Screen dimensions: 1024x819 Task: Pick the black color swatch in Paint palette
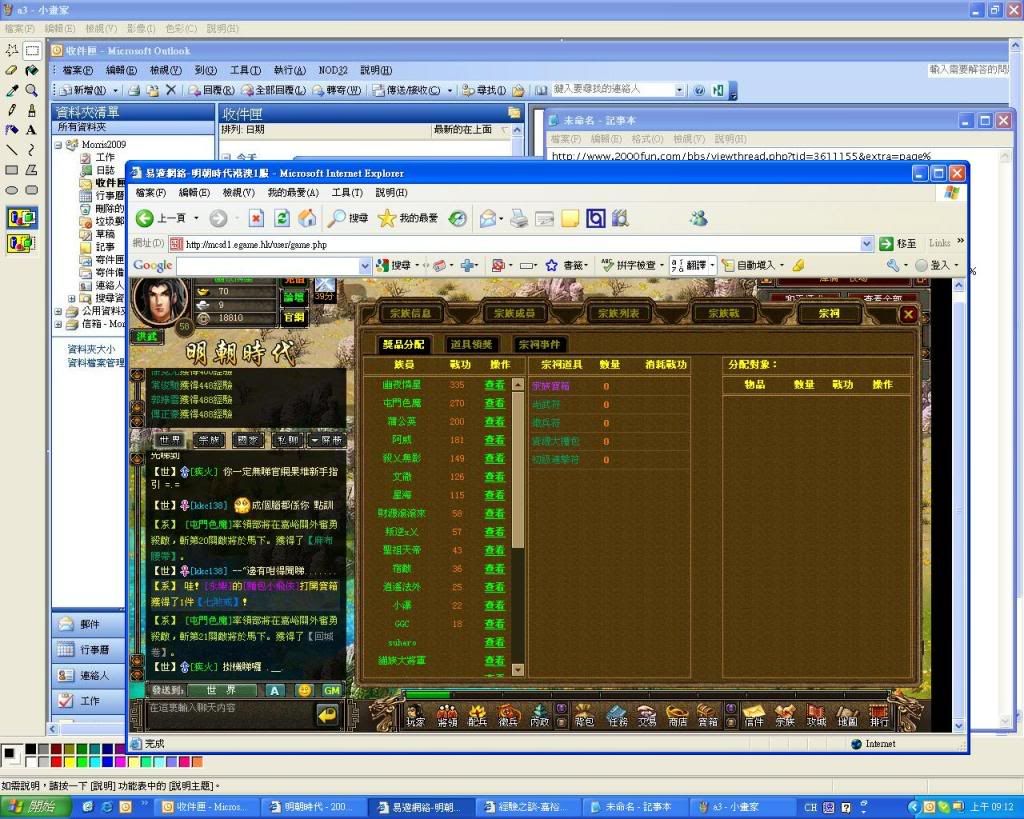pyautogui.click(x=31, y=749)
